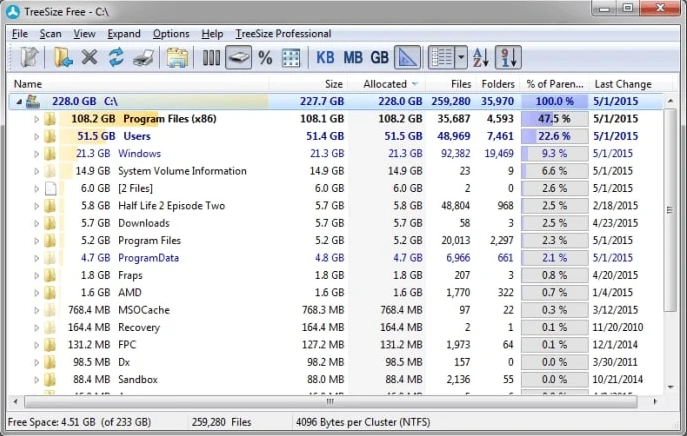Click the vertical scrollbar thumb
The height and width of the screenshot is (436, 687).
pyautogui.click(x=670, y=210)
